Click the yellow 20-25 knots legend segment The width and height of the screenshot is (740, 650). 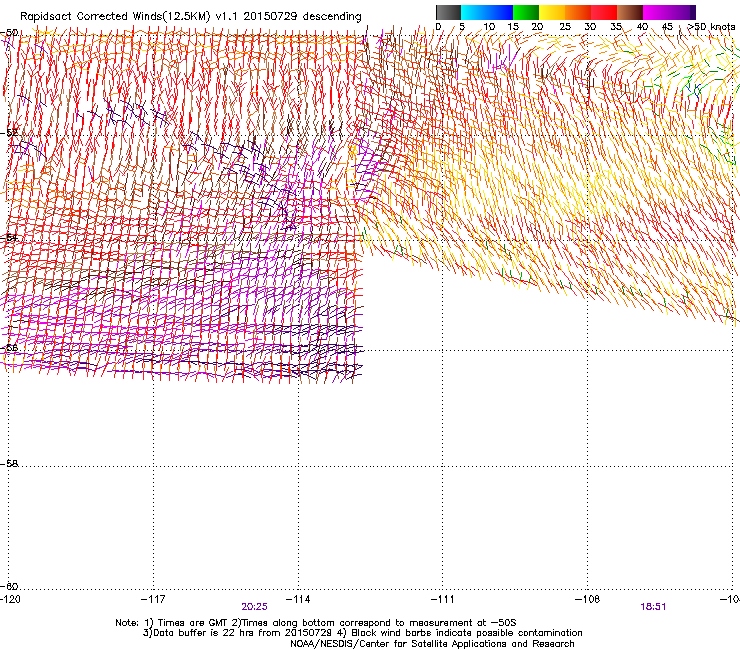point(552,12)
